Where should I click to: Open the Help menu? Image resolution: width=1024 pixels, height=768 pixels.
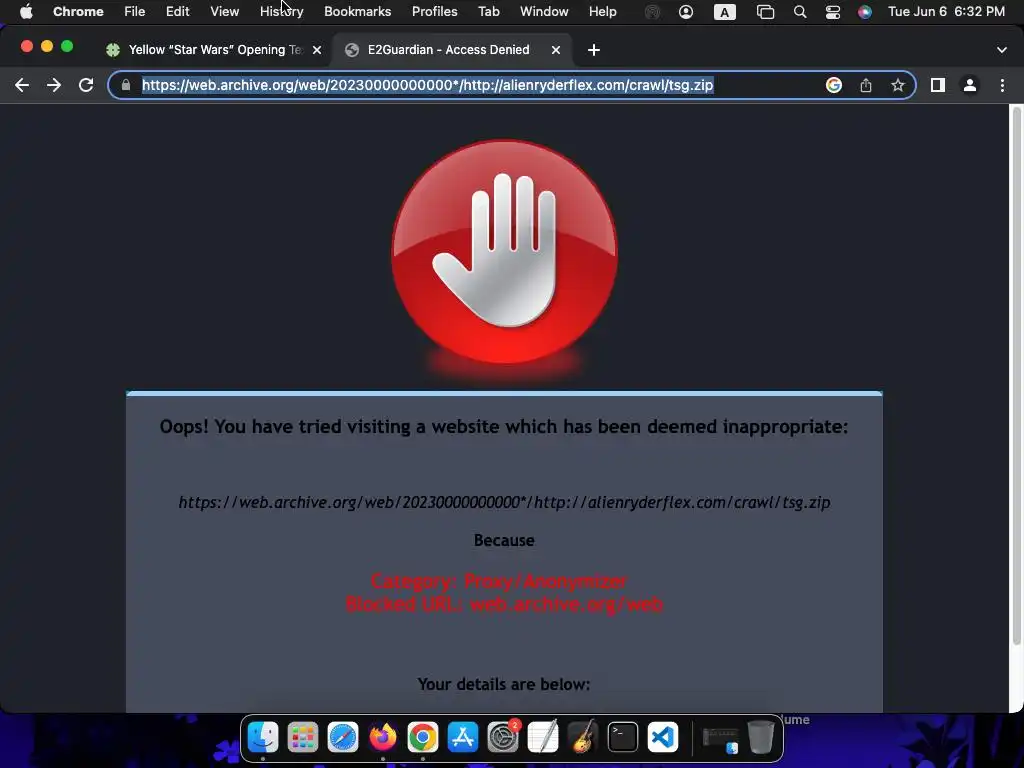pyautogui.click(x=602, y=11)
